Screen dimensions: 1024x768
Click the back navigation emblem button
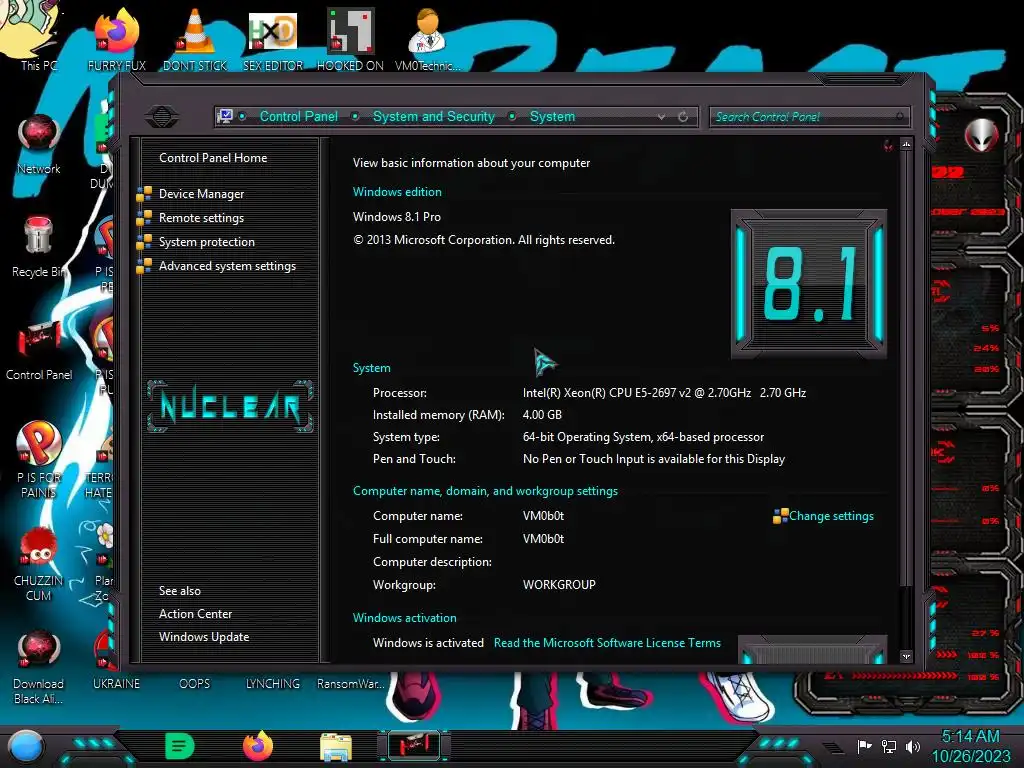point(162,116)
